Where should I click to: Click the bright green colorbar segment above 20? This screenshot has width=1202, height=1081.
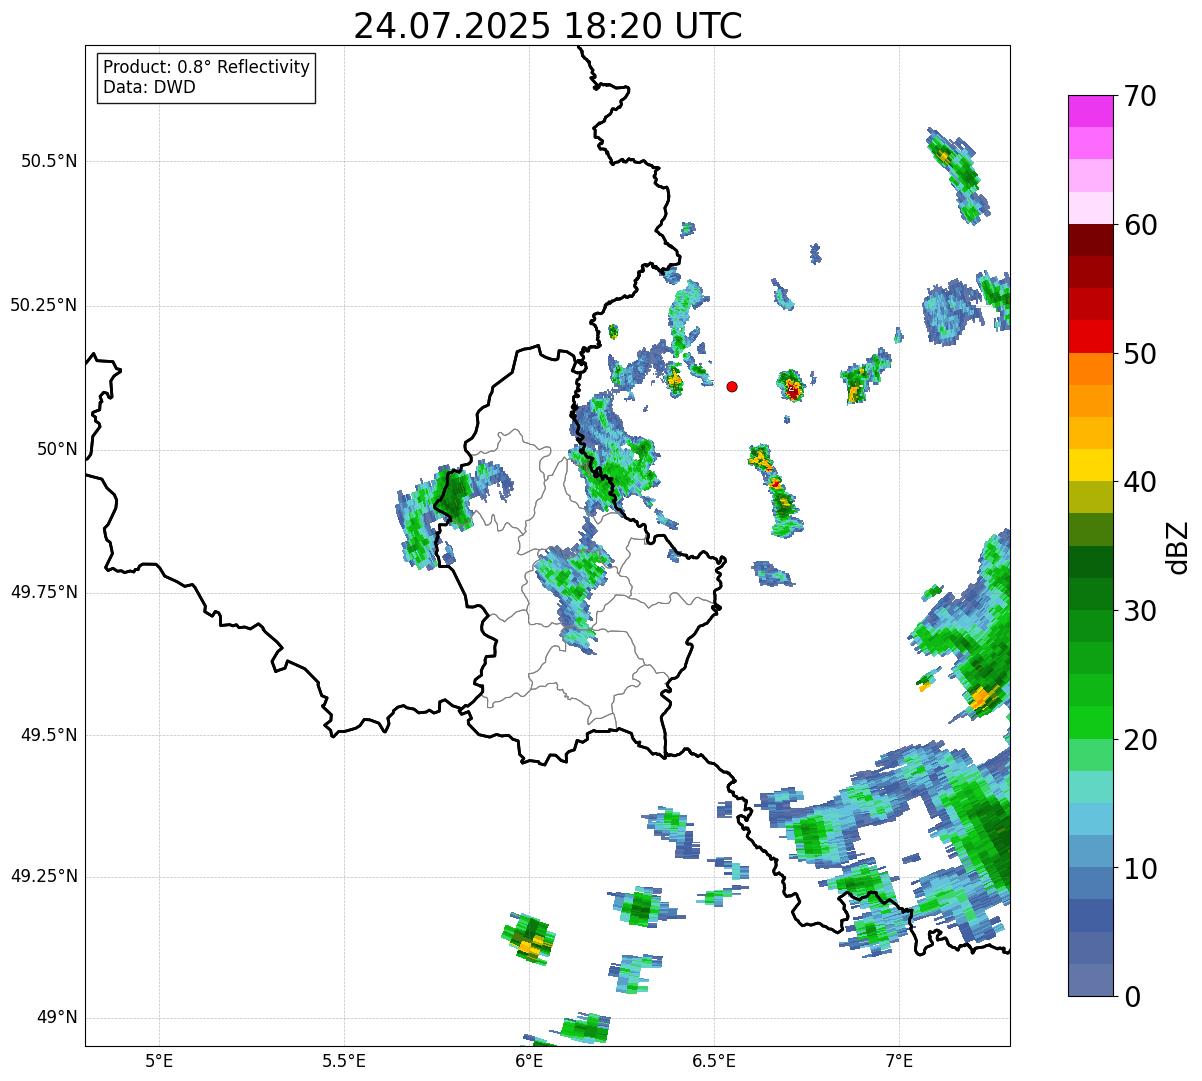(x=1090, y=723)
